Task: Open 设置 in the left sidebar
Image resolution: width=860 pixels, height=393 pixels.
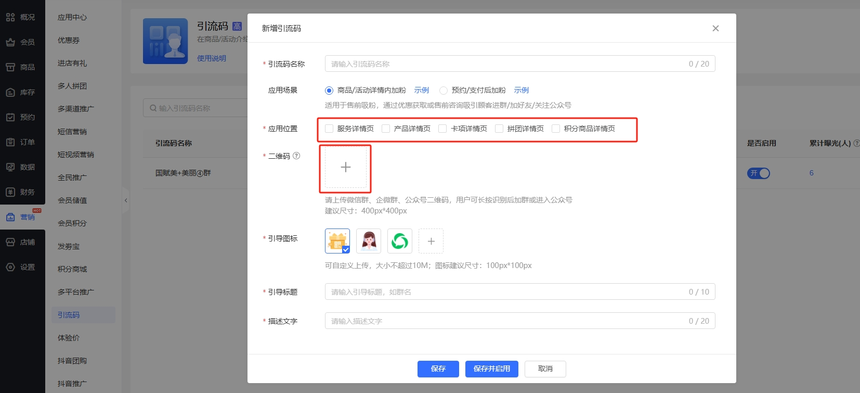Action: pos(21,267)
